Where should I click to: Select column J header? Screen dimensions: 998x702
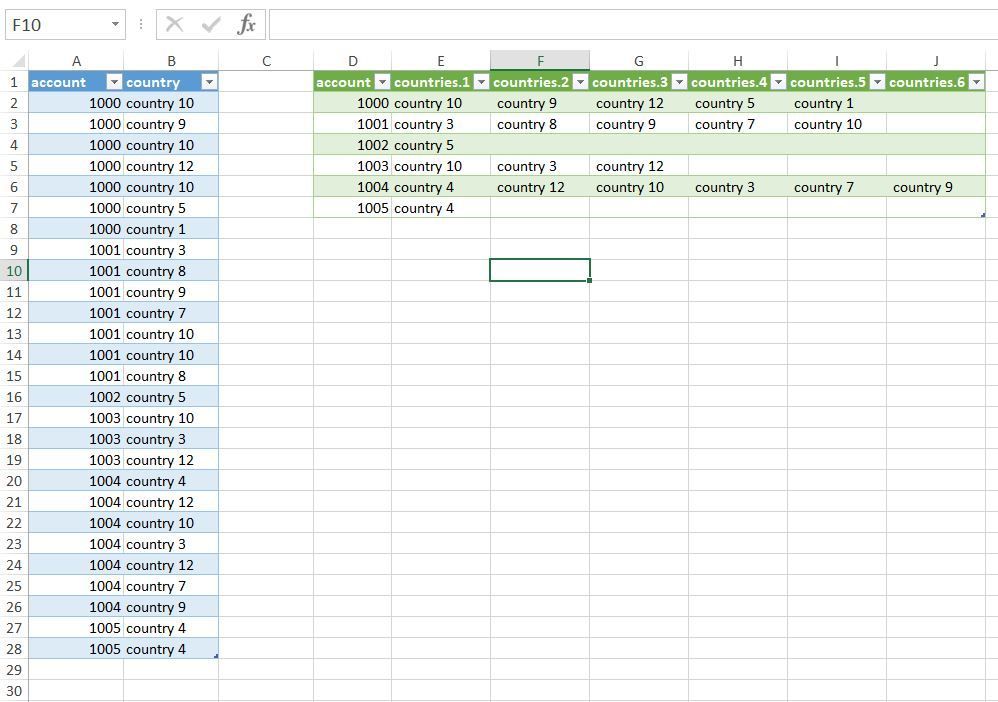point(936,61)
